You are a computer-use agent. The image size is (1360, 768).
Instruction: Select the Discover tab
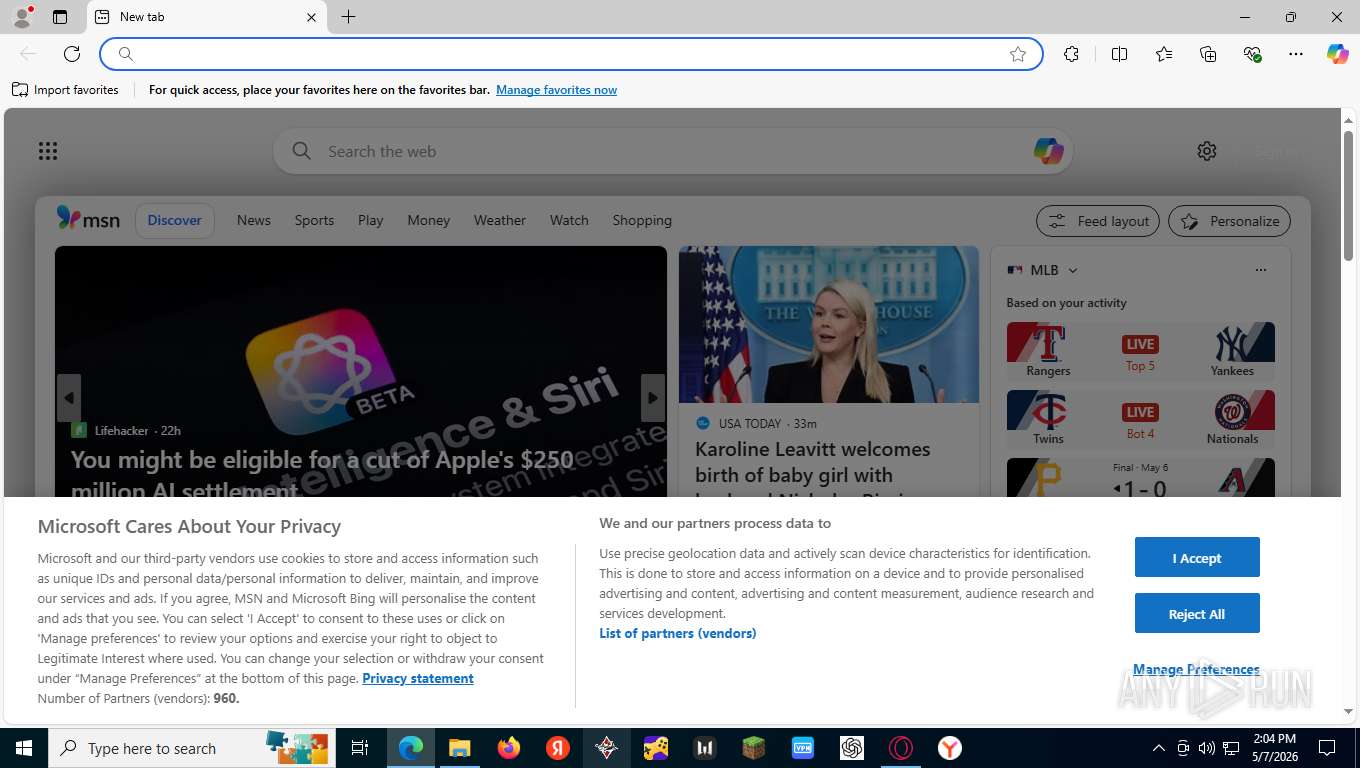(x=175, y=220)
